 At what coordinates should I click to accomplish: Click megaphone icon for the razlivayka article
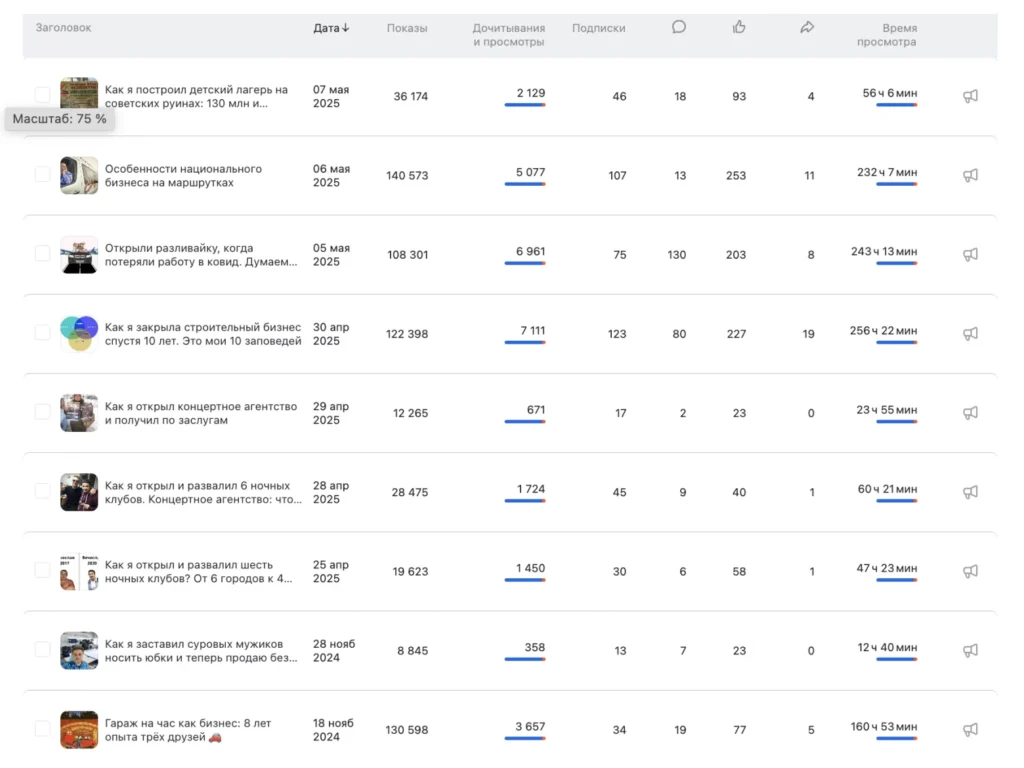click(x=970, y=254)
